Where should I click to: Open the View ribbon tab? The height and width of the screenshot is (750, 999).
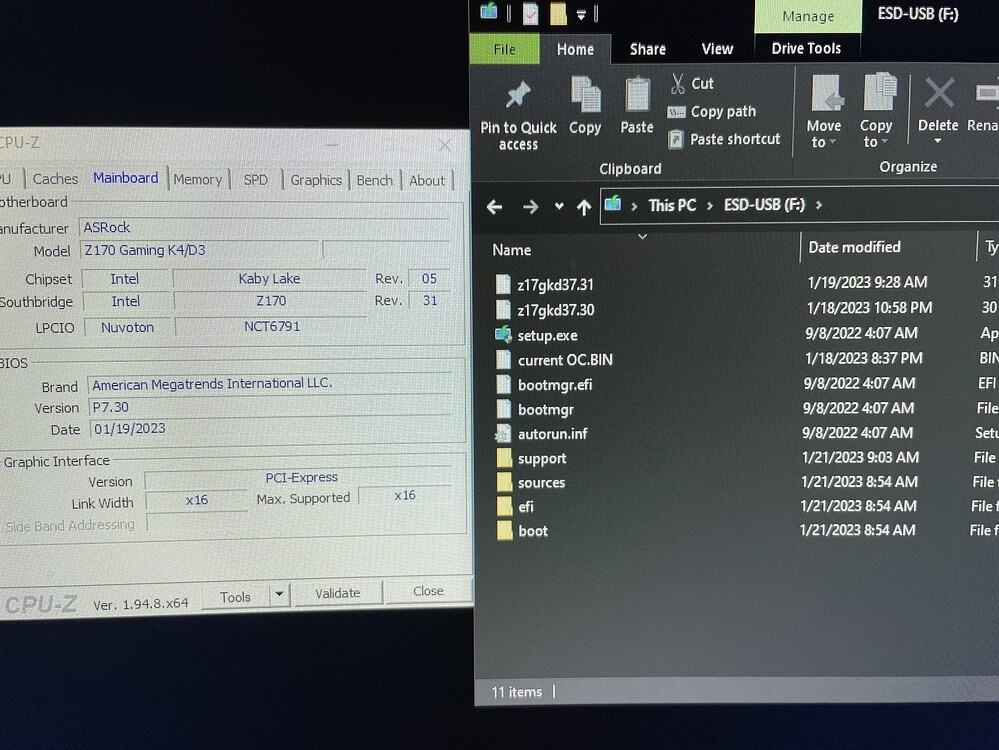[717, 49]
